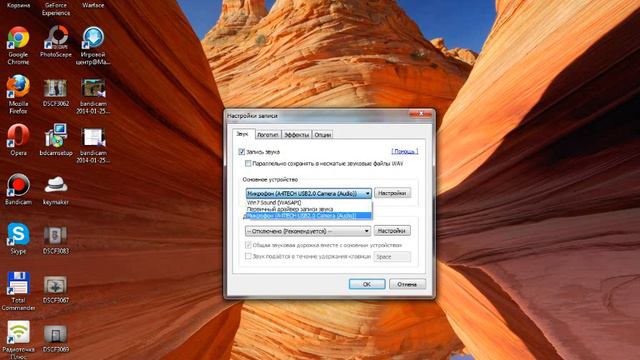
Task: Pick the highlighted Микрофон A4TECH list entry
Action: pos(309,216)
